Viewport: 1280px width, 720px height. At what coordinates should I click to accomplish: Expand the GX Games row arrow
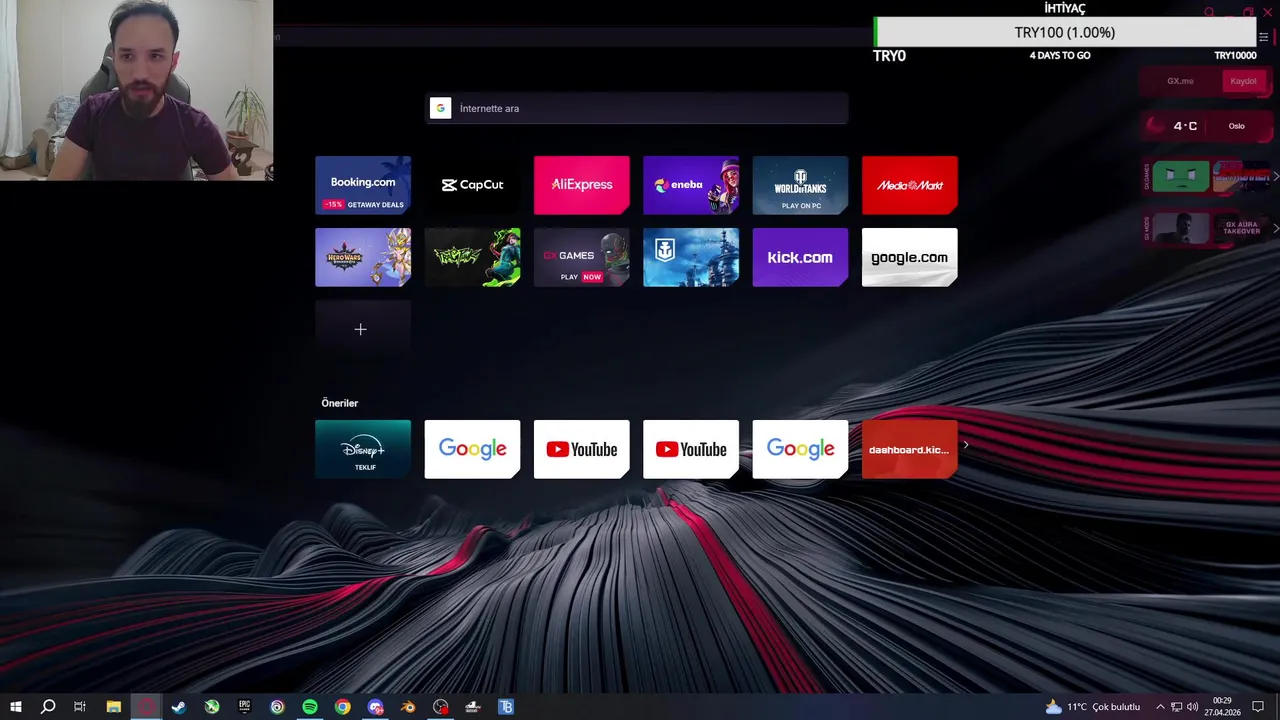pyautogui.click(x=1275, y=176)
